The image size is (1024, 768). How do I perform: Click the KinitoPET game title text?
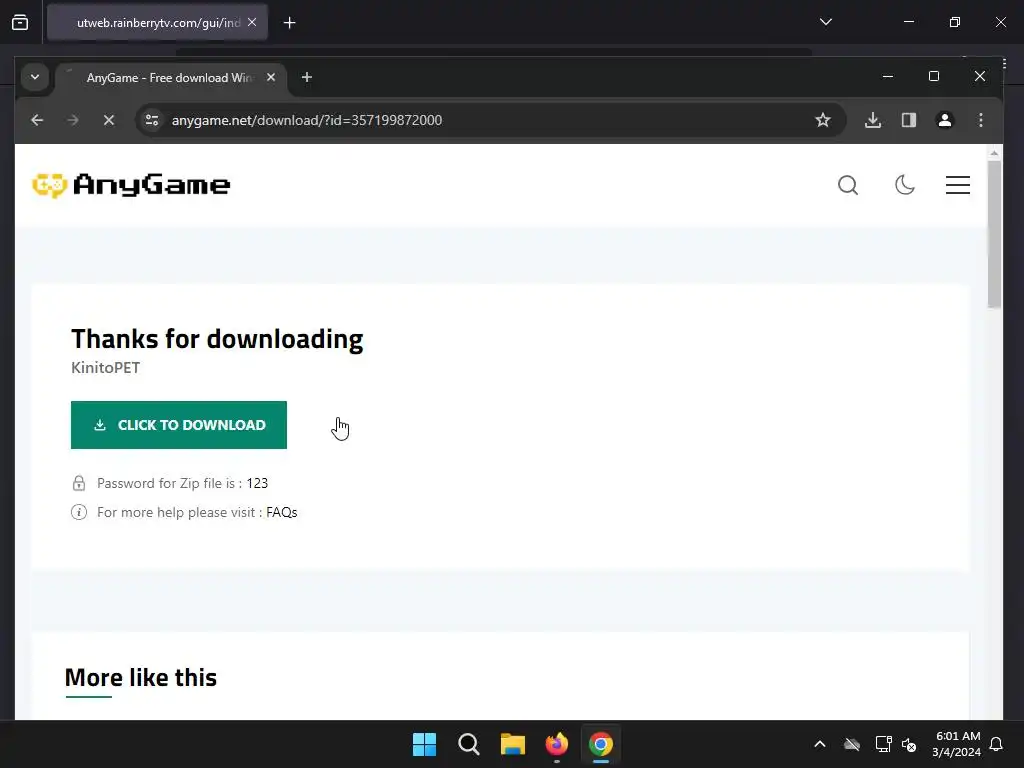point(106,368)
